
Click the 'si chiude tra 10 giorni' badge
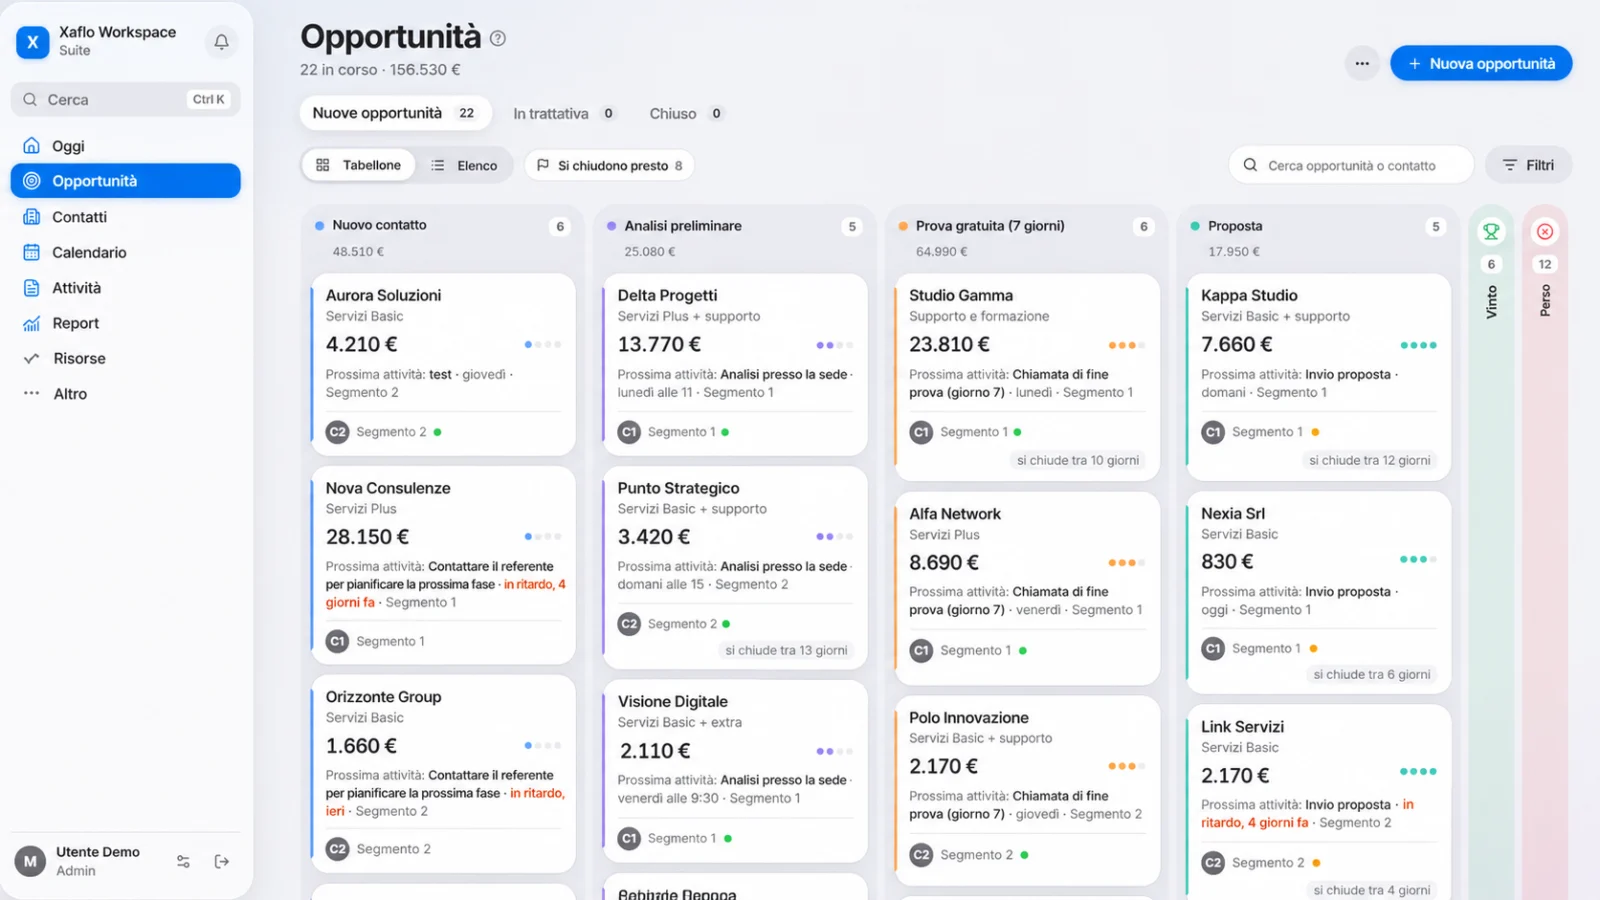click(x=1077, y=460)
